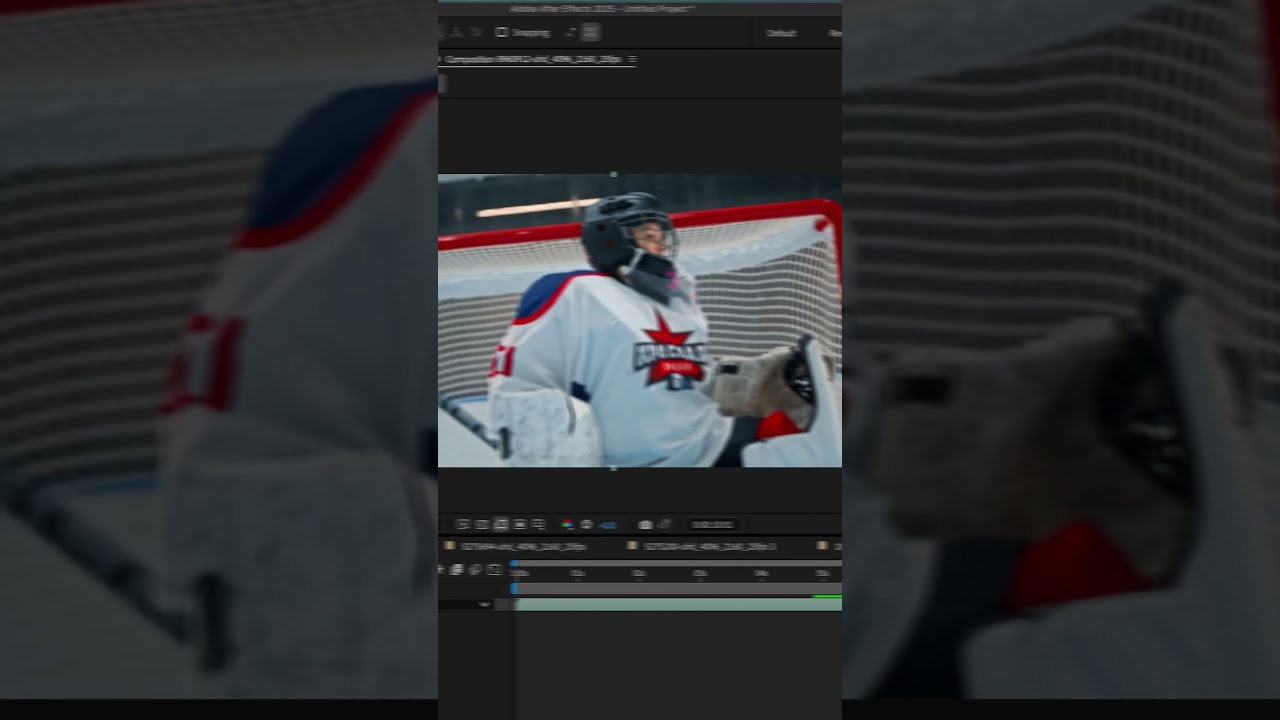Click the blue exposure value in viewer

tap(608, 525)
